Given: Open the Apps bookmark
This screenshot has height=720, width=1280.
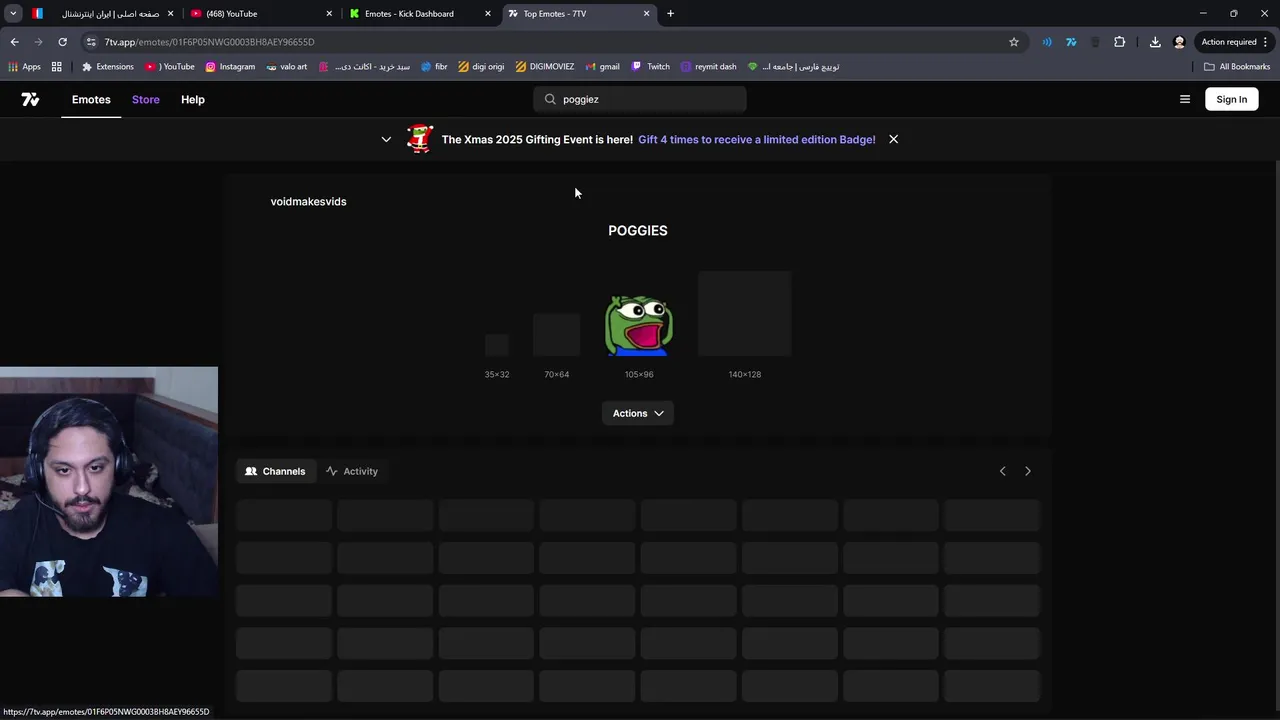Looking at the screenshot, I should pos(24,67).
